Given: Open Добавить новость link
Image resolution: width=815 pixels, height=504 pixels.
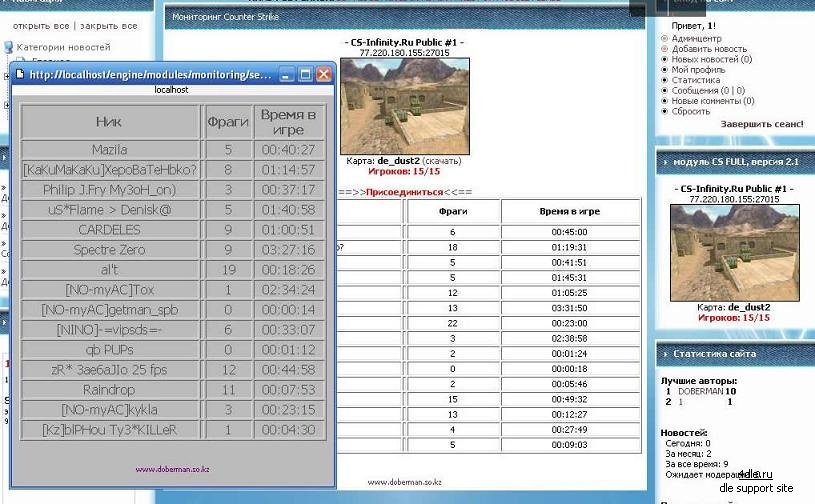Looking at the screenshot, I should (709, 49).
